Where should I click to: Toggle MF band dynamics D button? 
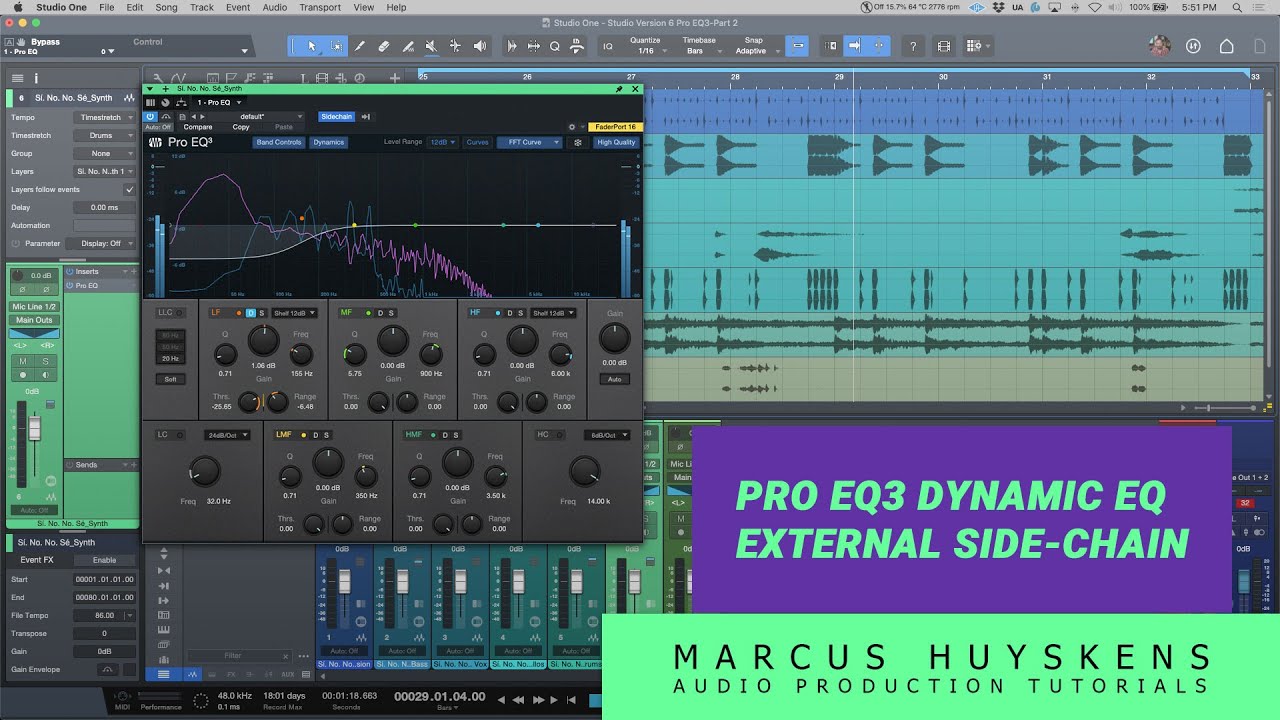380,313
